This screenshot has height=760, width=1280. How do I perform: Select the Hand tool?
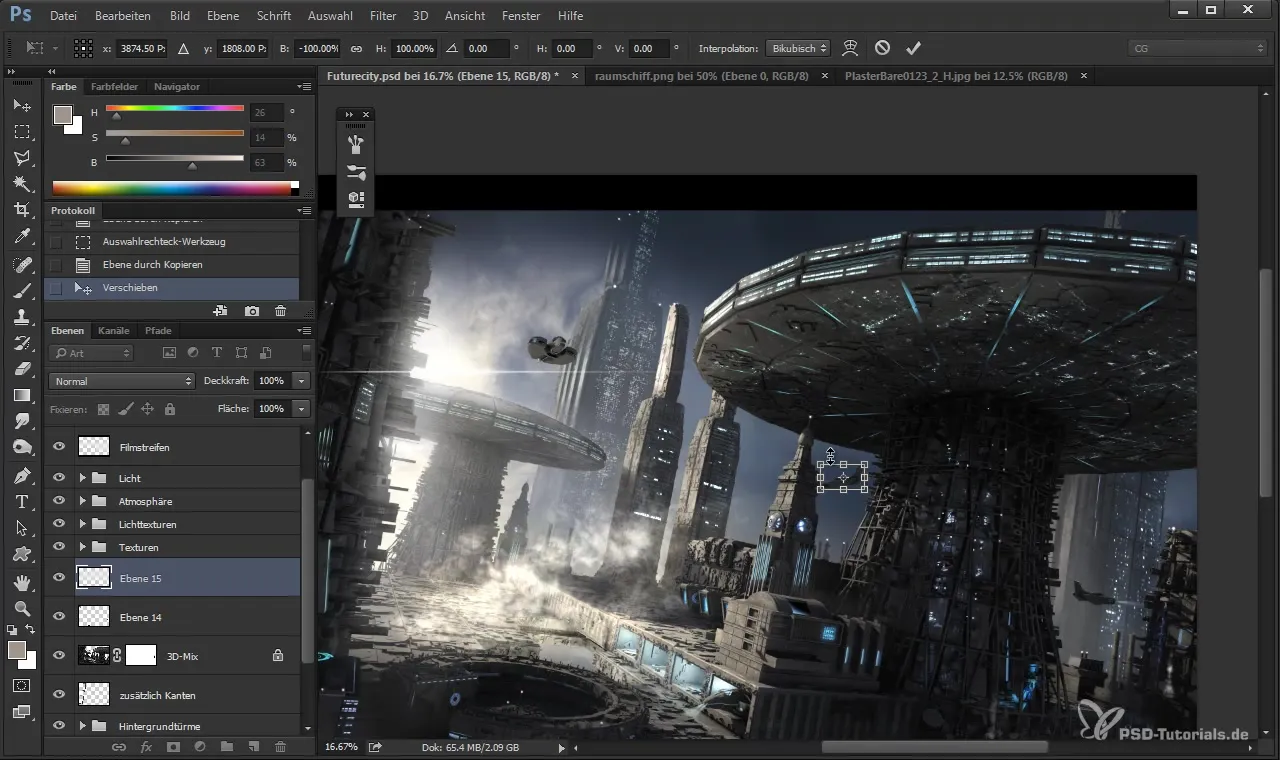tap(22, 582)
